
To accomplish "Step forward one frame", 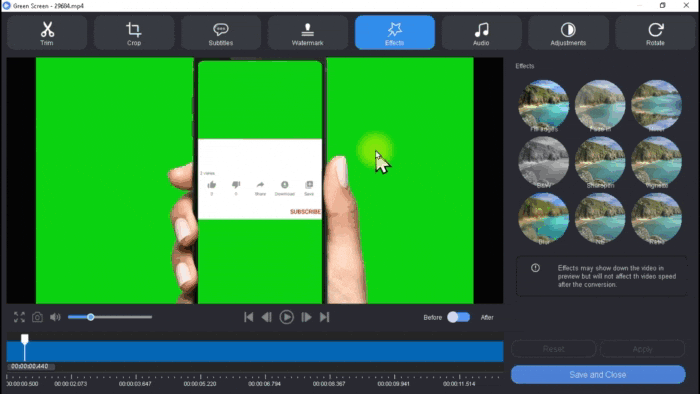I will tap(306, 317).
